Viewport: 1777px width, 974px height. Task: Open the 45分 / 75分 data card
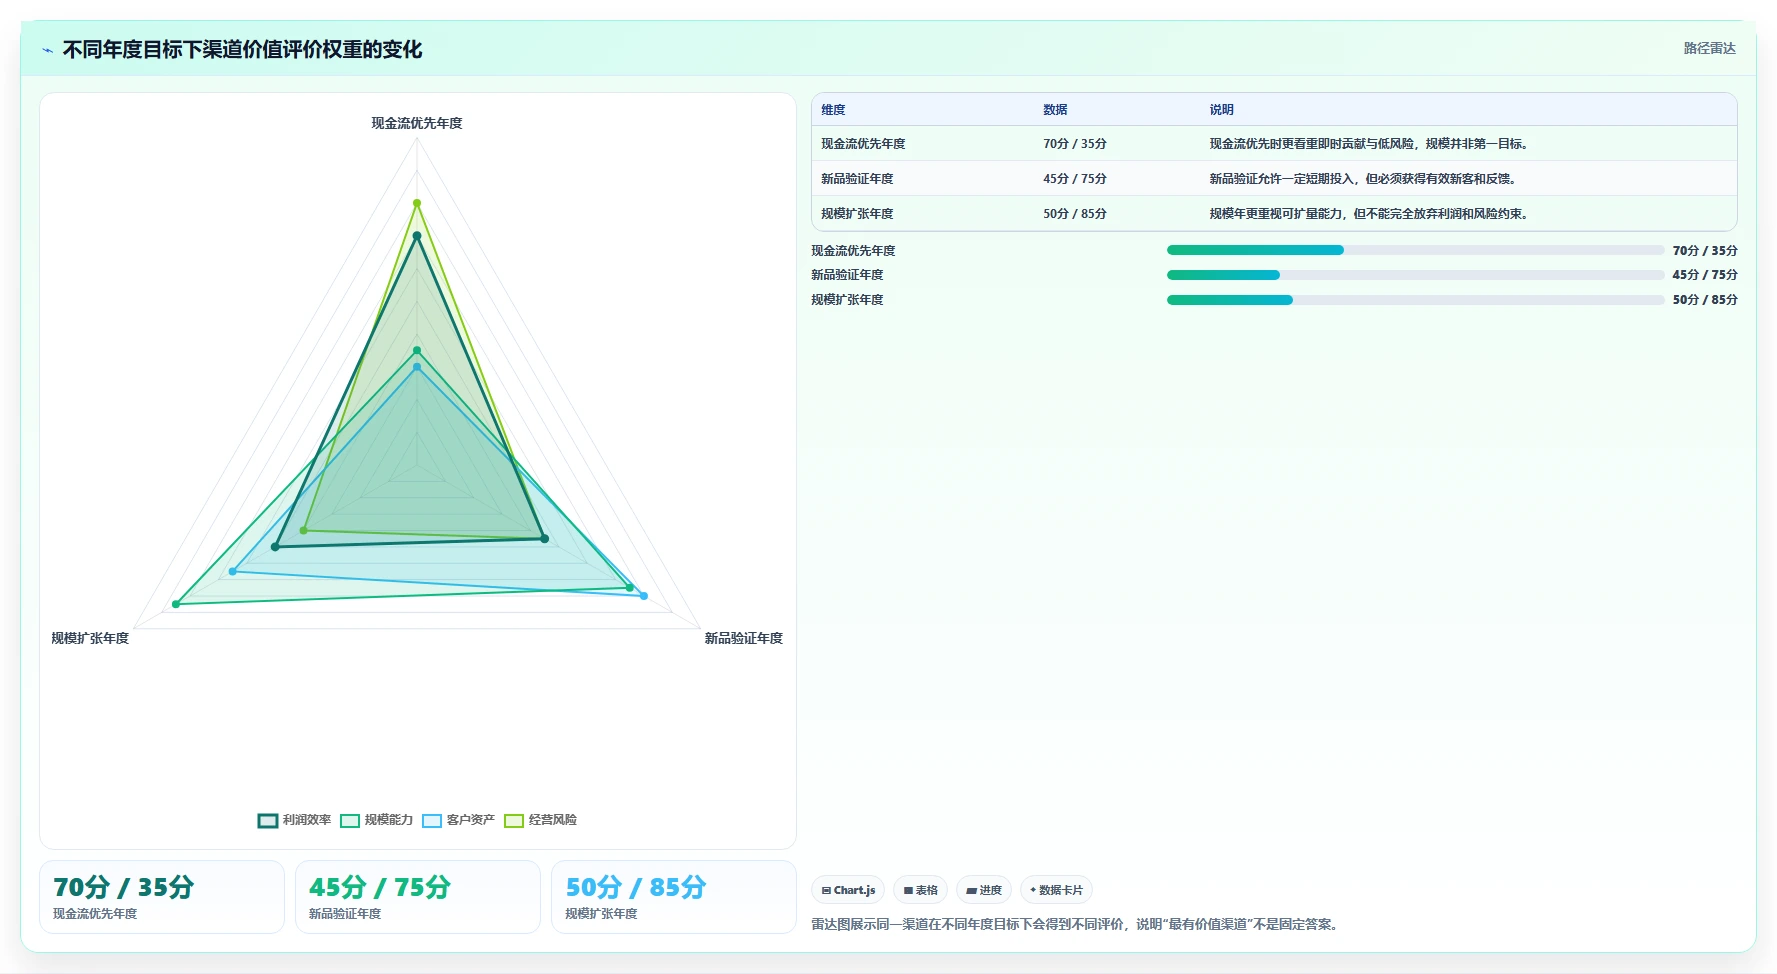(x=418, y=897)
